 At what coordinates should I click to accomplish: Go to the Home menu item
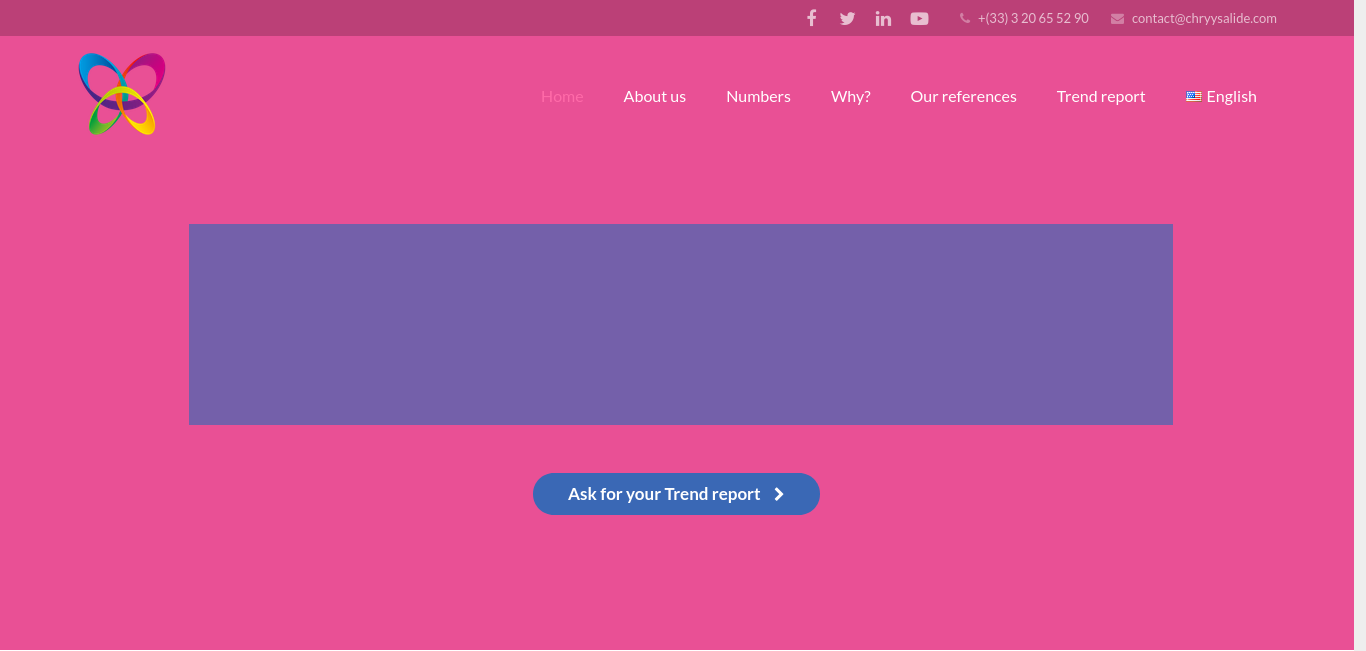pos(562,96)
